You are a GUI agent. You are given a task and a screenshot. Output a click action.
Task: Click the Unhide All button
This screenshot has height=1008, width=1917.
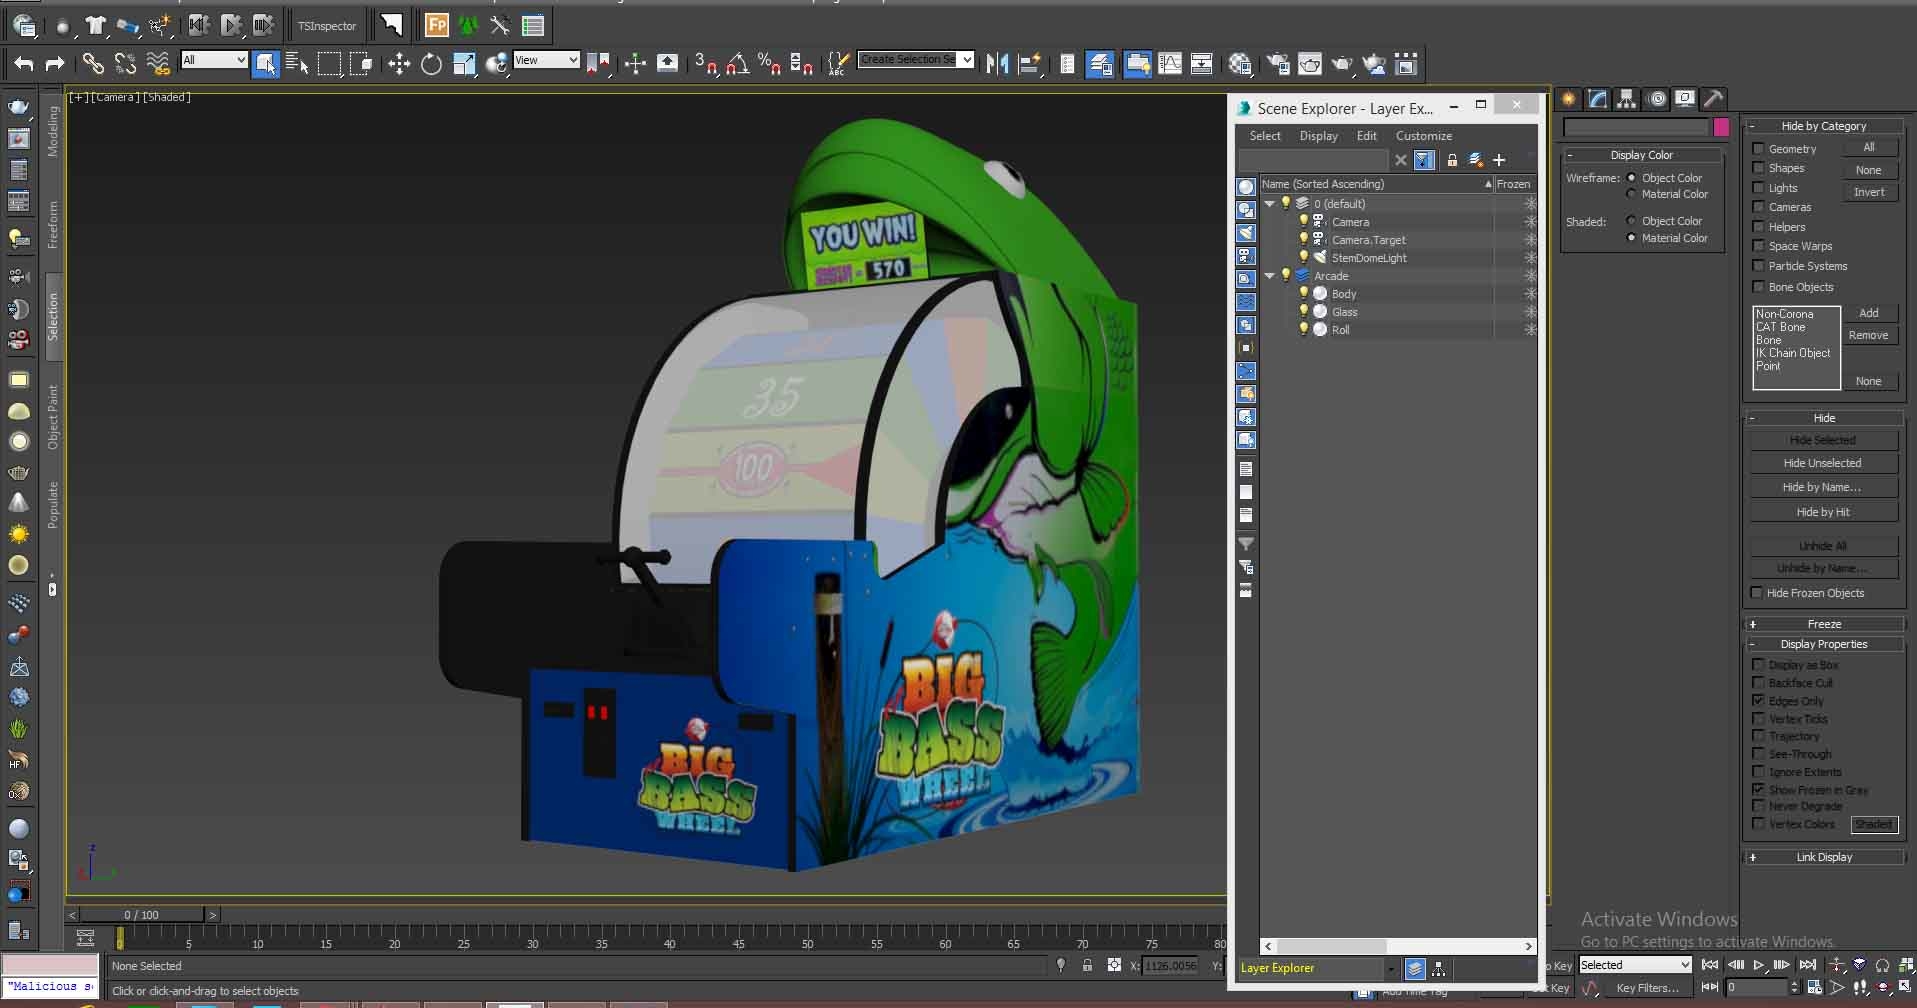(x=1824, y=545)
